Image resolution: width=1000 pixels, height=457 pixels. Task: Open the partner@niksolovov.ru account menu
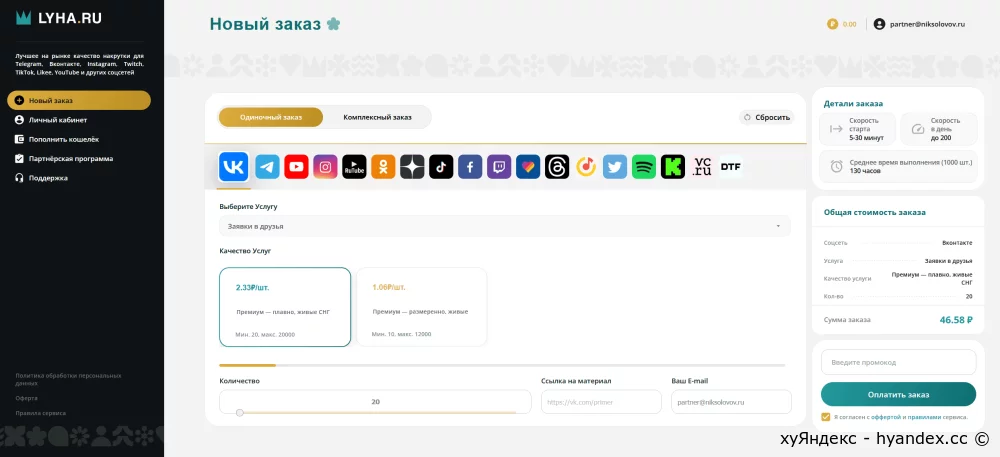click(919, 24)
